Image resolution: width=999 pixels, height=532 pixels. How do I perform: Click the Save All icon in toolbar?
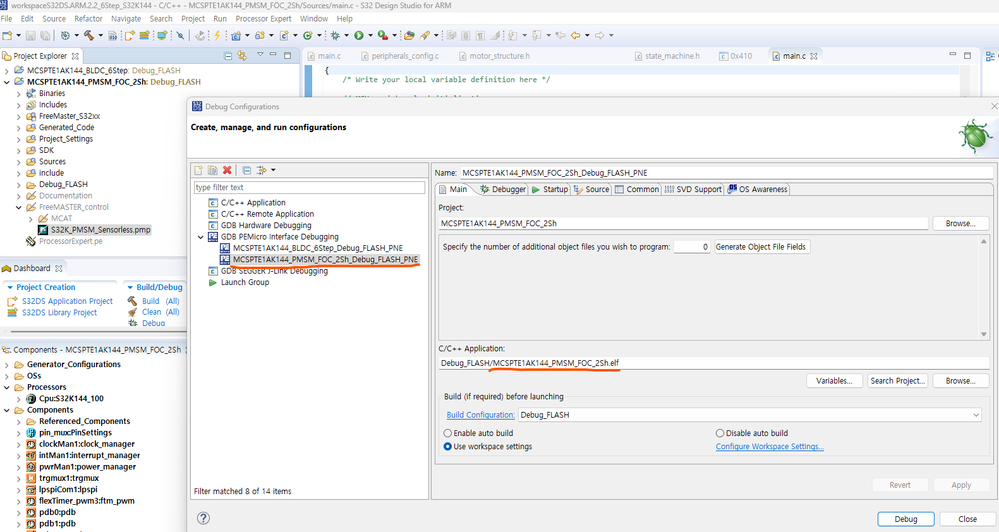click(45, 36)
